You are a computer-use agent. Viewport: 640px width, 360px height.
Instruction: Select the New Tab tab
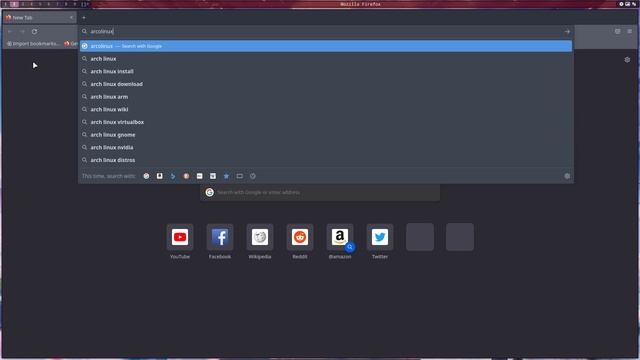tap(40, 18)
